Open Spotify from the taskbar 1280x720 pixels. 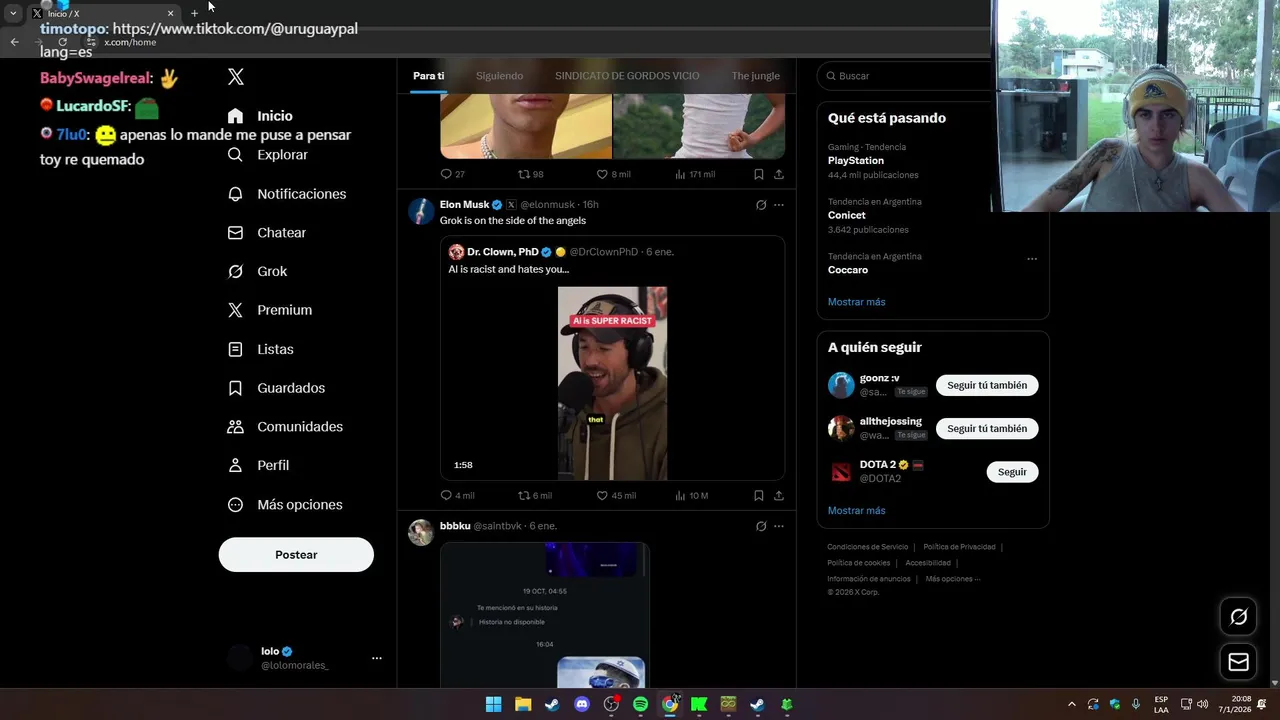(640, 704)
